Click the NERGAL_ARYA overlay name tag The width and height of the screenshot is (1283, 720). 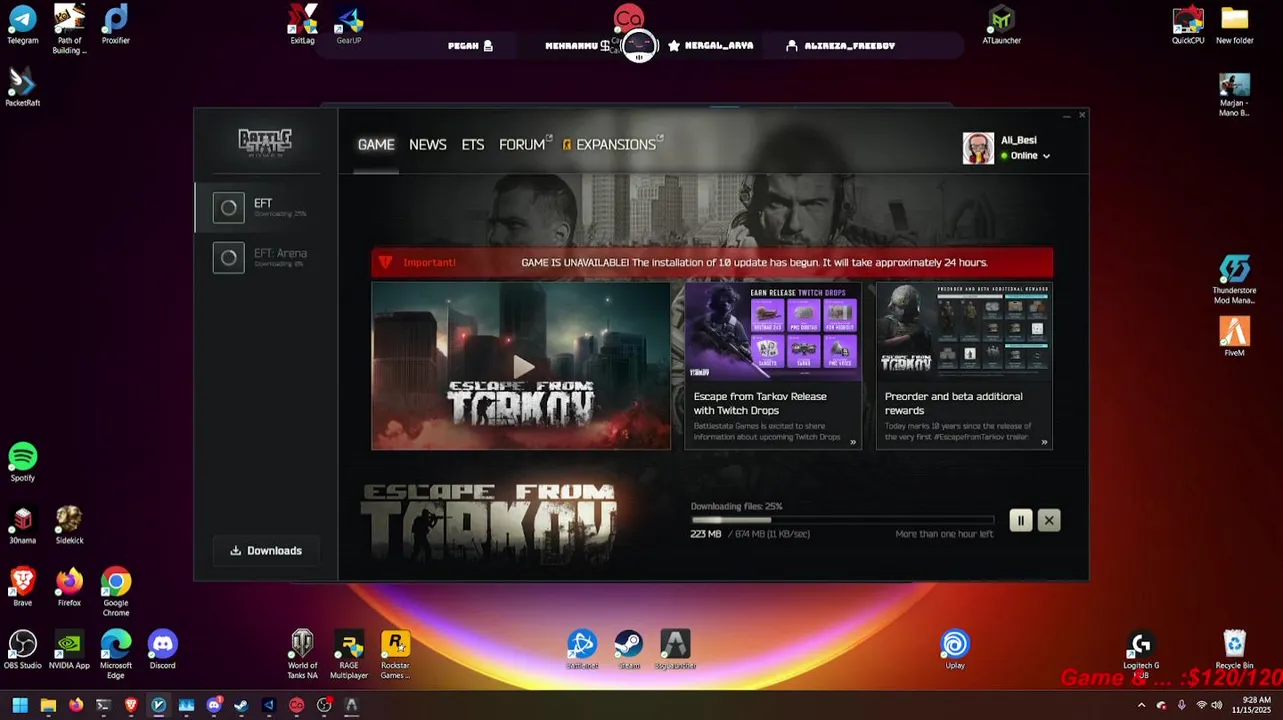click(711, 46)
